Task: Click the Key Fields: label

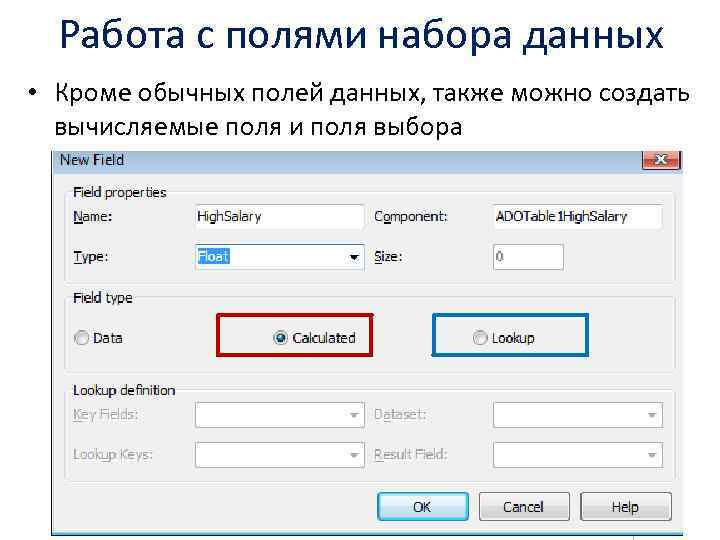Action: 106,415
